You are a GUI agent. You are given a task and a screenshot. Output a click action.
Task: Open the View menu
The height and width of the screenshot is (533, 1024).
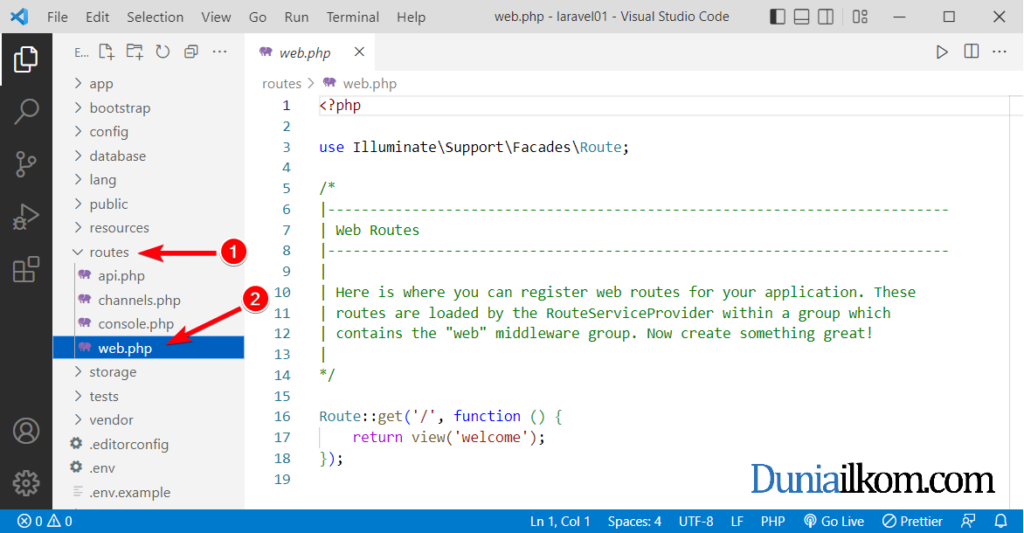(216, 17)
